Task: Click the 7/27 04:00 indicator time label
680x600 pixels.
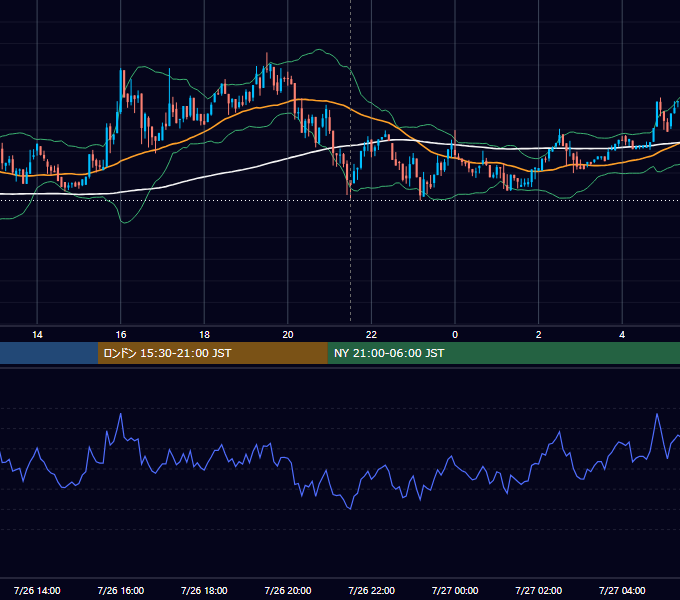Action: (x=622, y=590)
